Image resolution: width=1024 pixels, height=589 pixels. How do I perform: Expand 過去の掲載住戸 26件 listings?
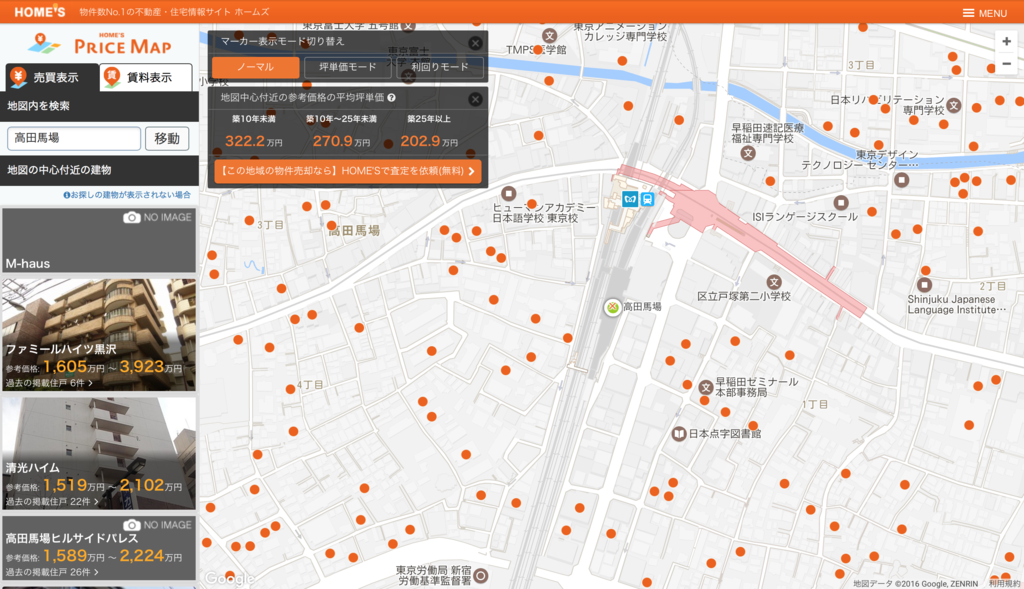[x=52, y=572]
